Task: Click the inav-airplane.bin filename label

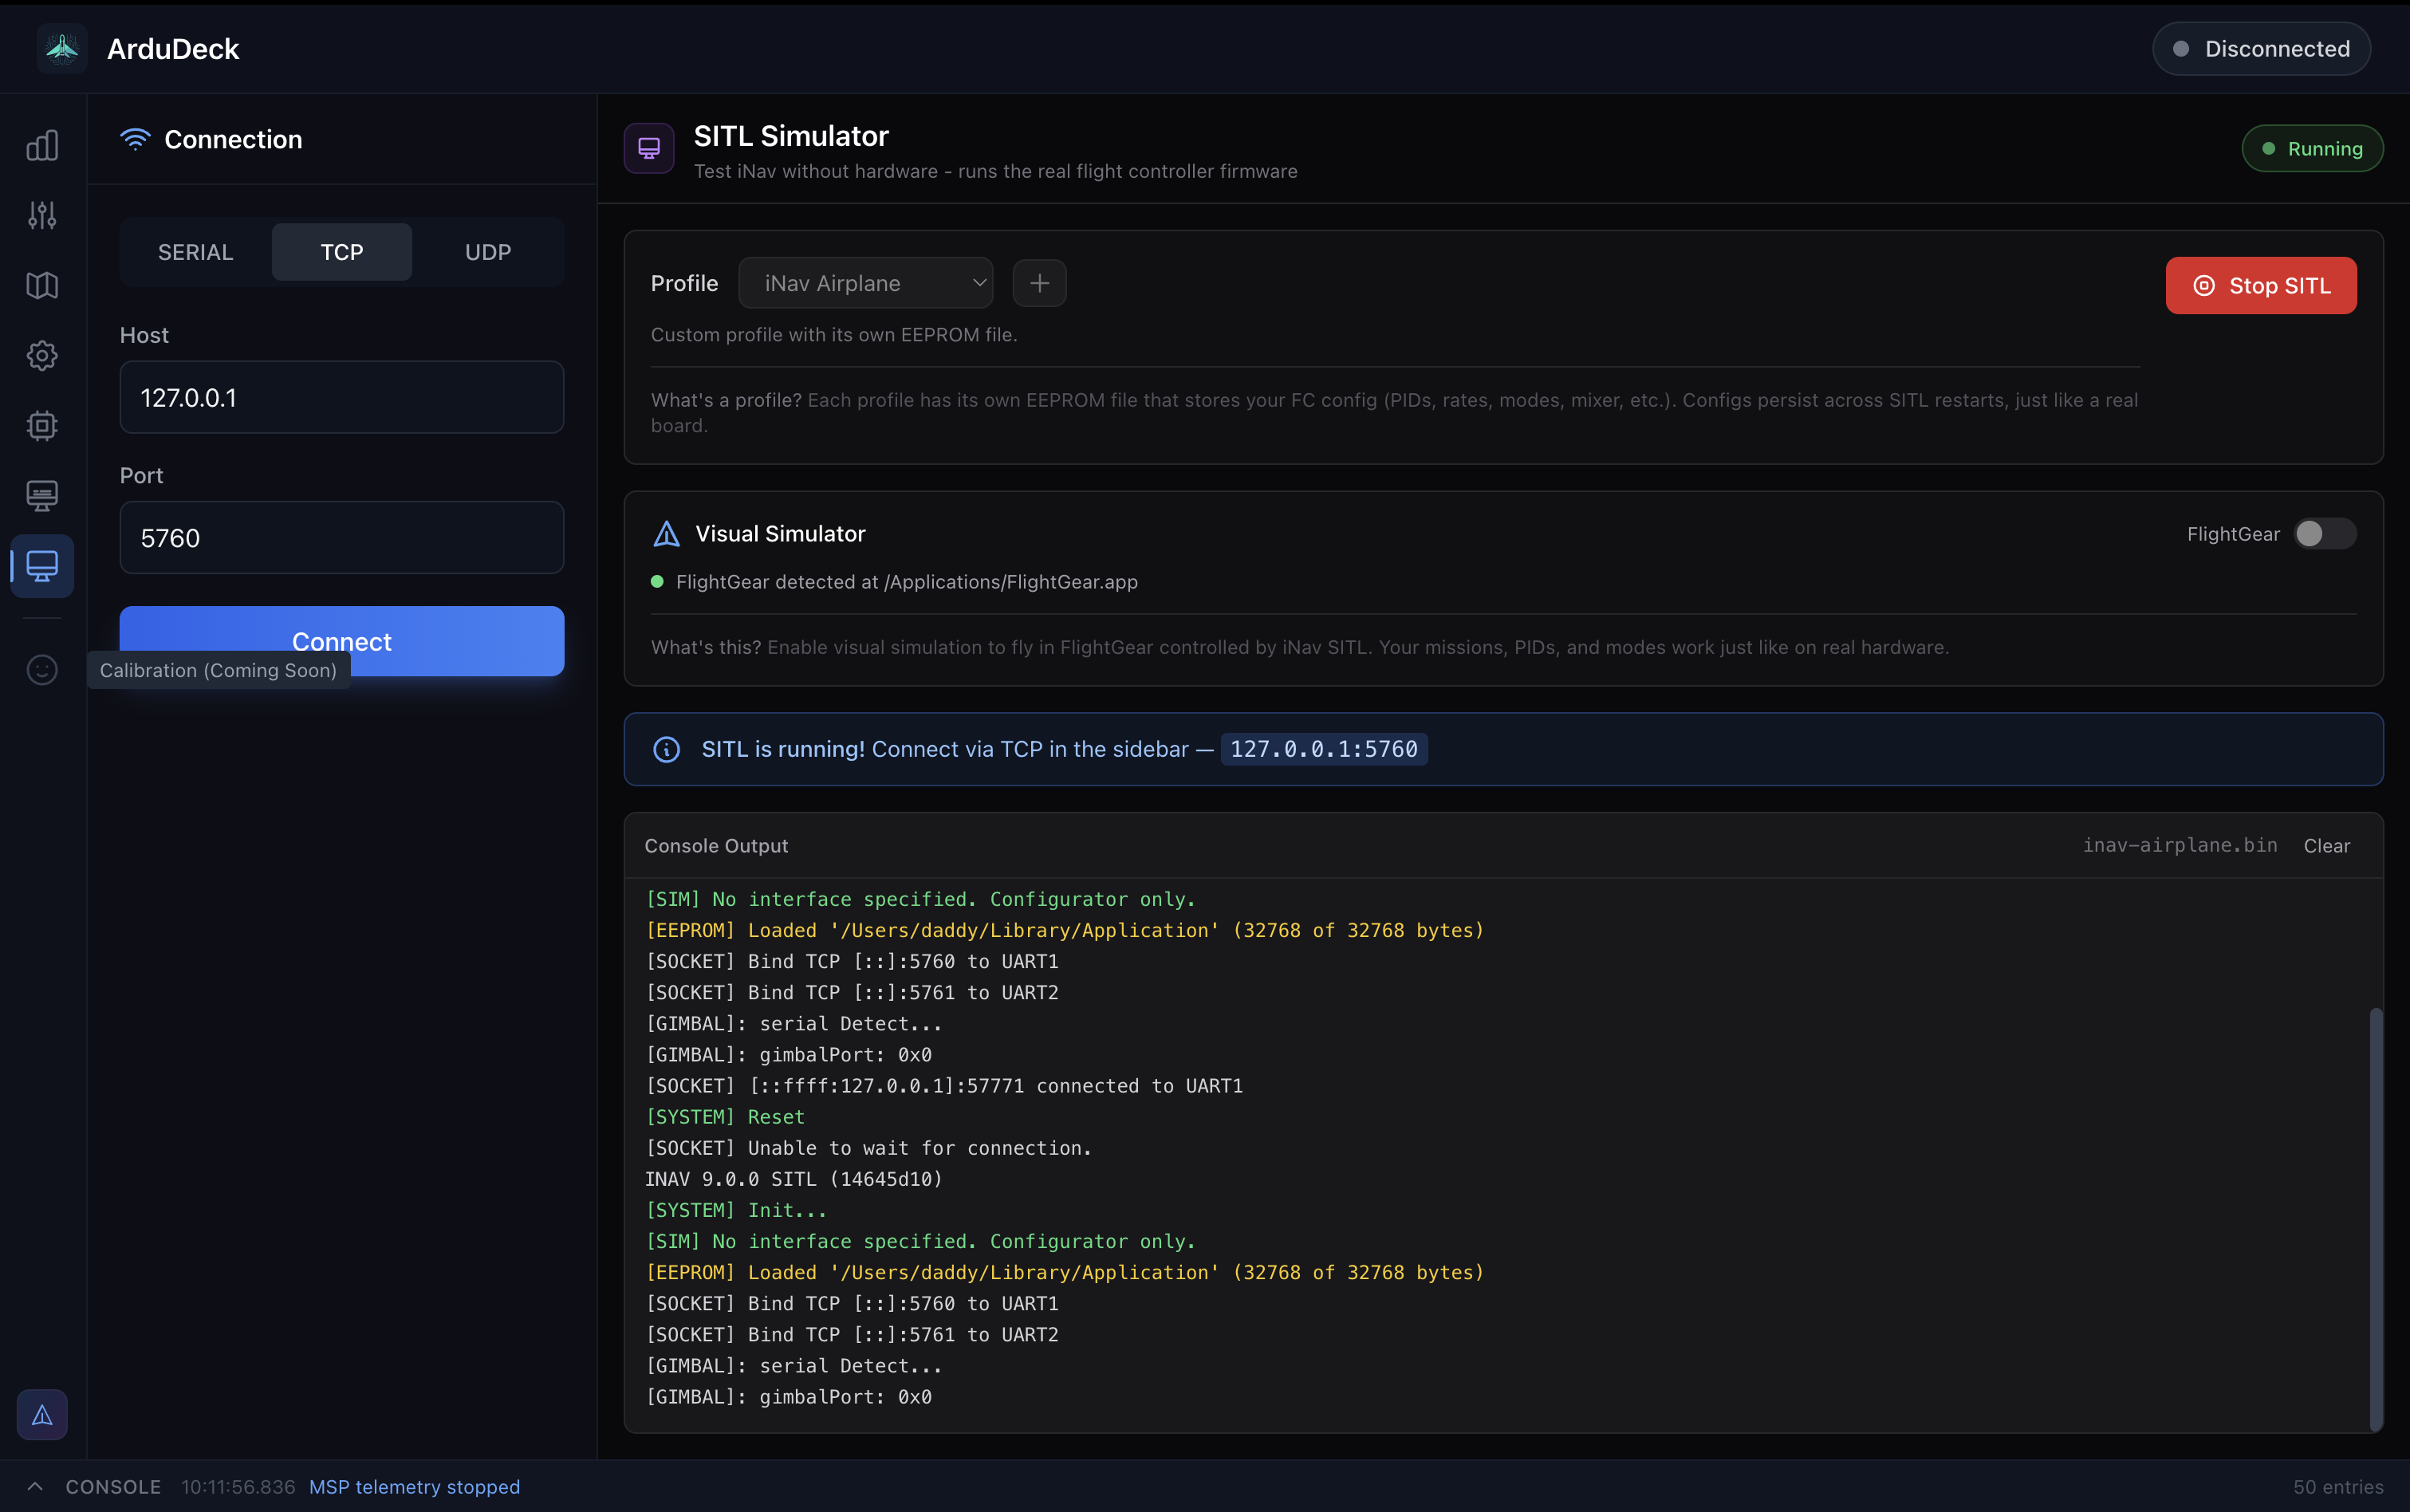Action: click(x=2180, y=846)
